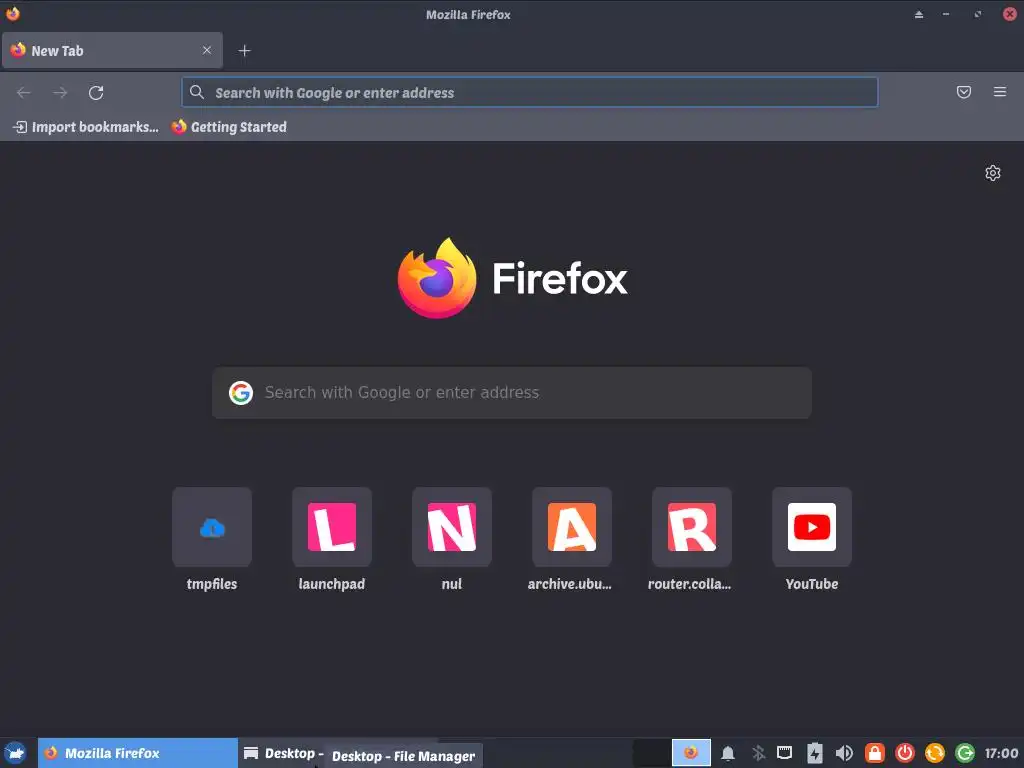Viewport: 1024px width, 768px height.
Task: Click the title bar eject-style keep-above button
Action: 919,14
